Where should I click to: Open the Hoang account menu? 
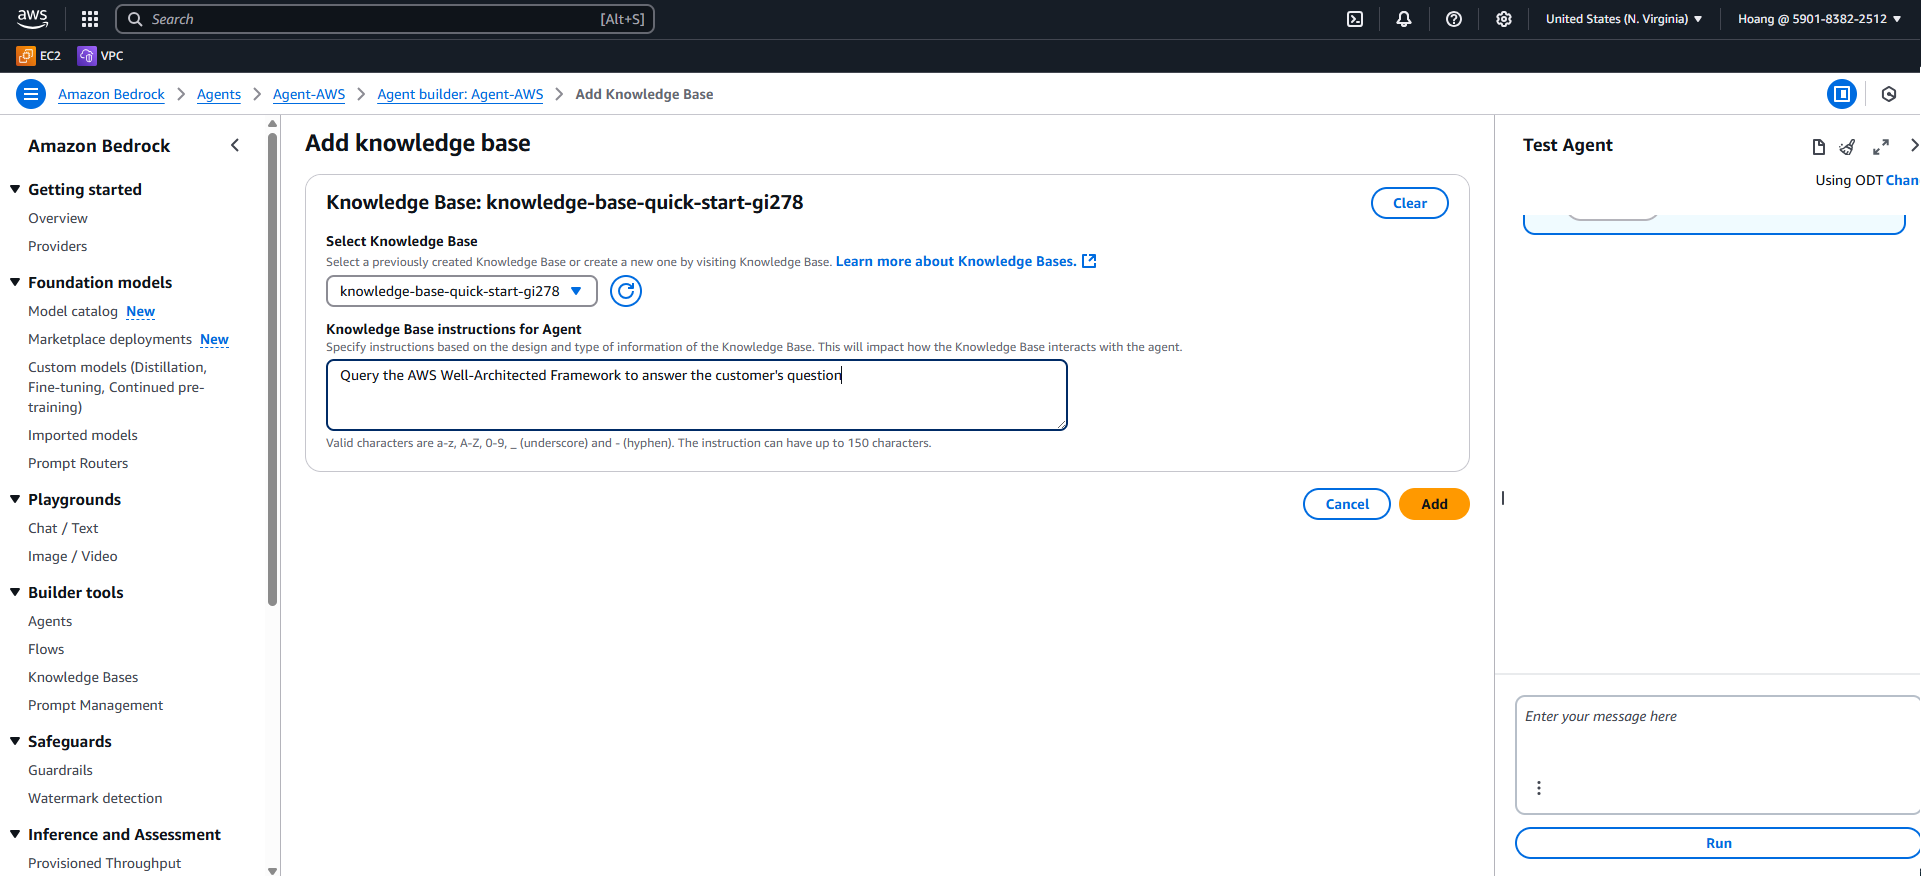click(x=1819, y=19)
